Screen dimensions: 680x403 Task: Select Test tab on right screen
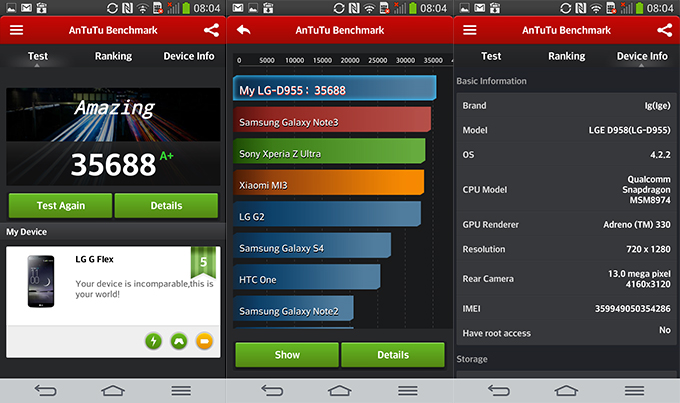click(x=491, y=56)
